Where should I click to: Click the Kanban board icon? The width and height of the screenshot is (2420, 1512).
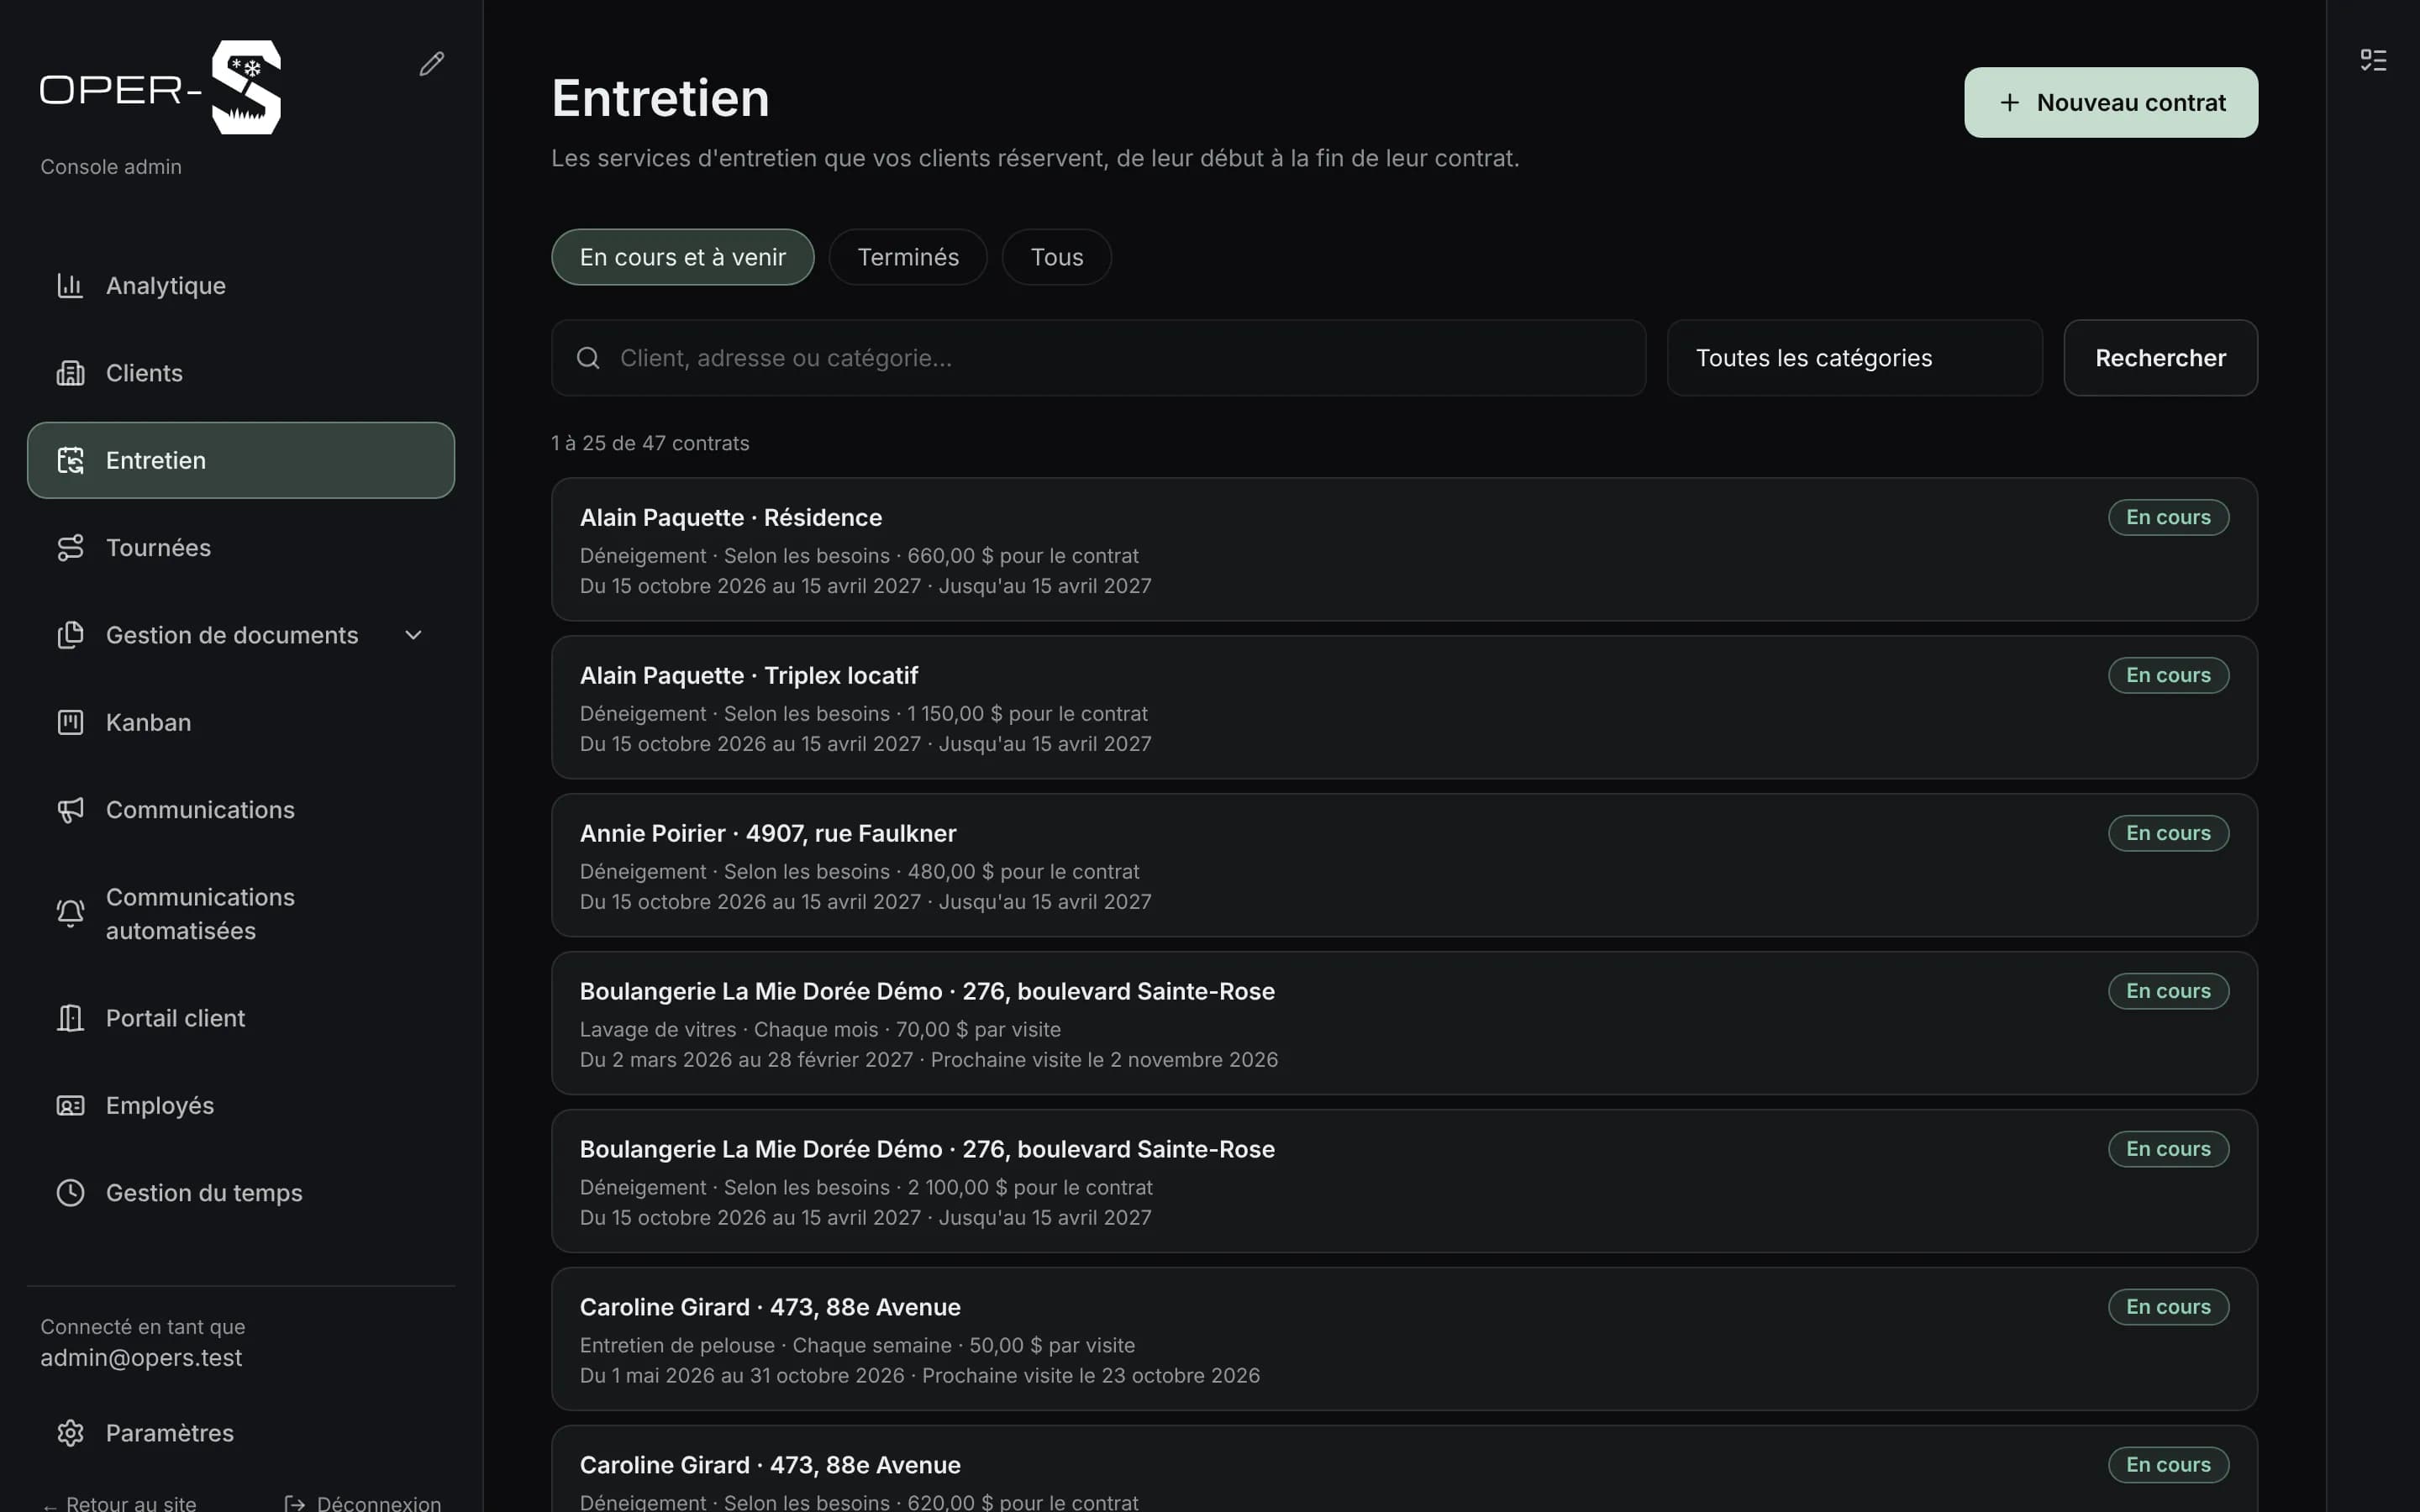point(70,722)
